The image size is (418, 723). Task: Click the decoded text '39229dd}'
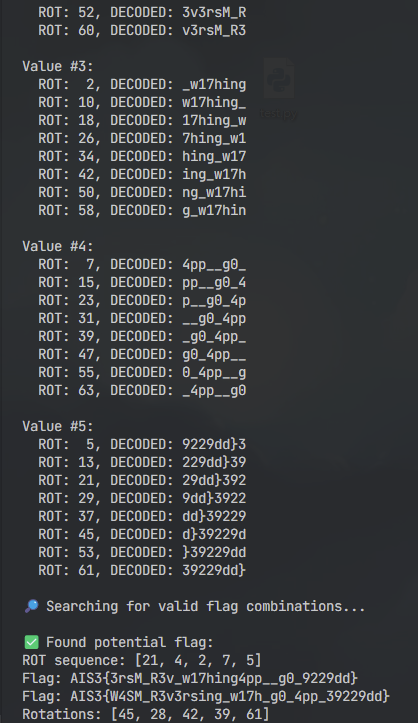214,570
